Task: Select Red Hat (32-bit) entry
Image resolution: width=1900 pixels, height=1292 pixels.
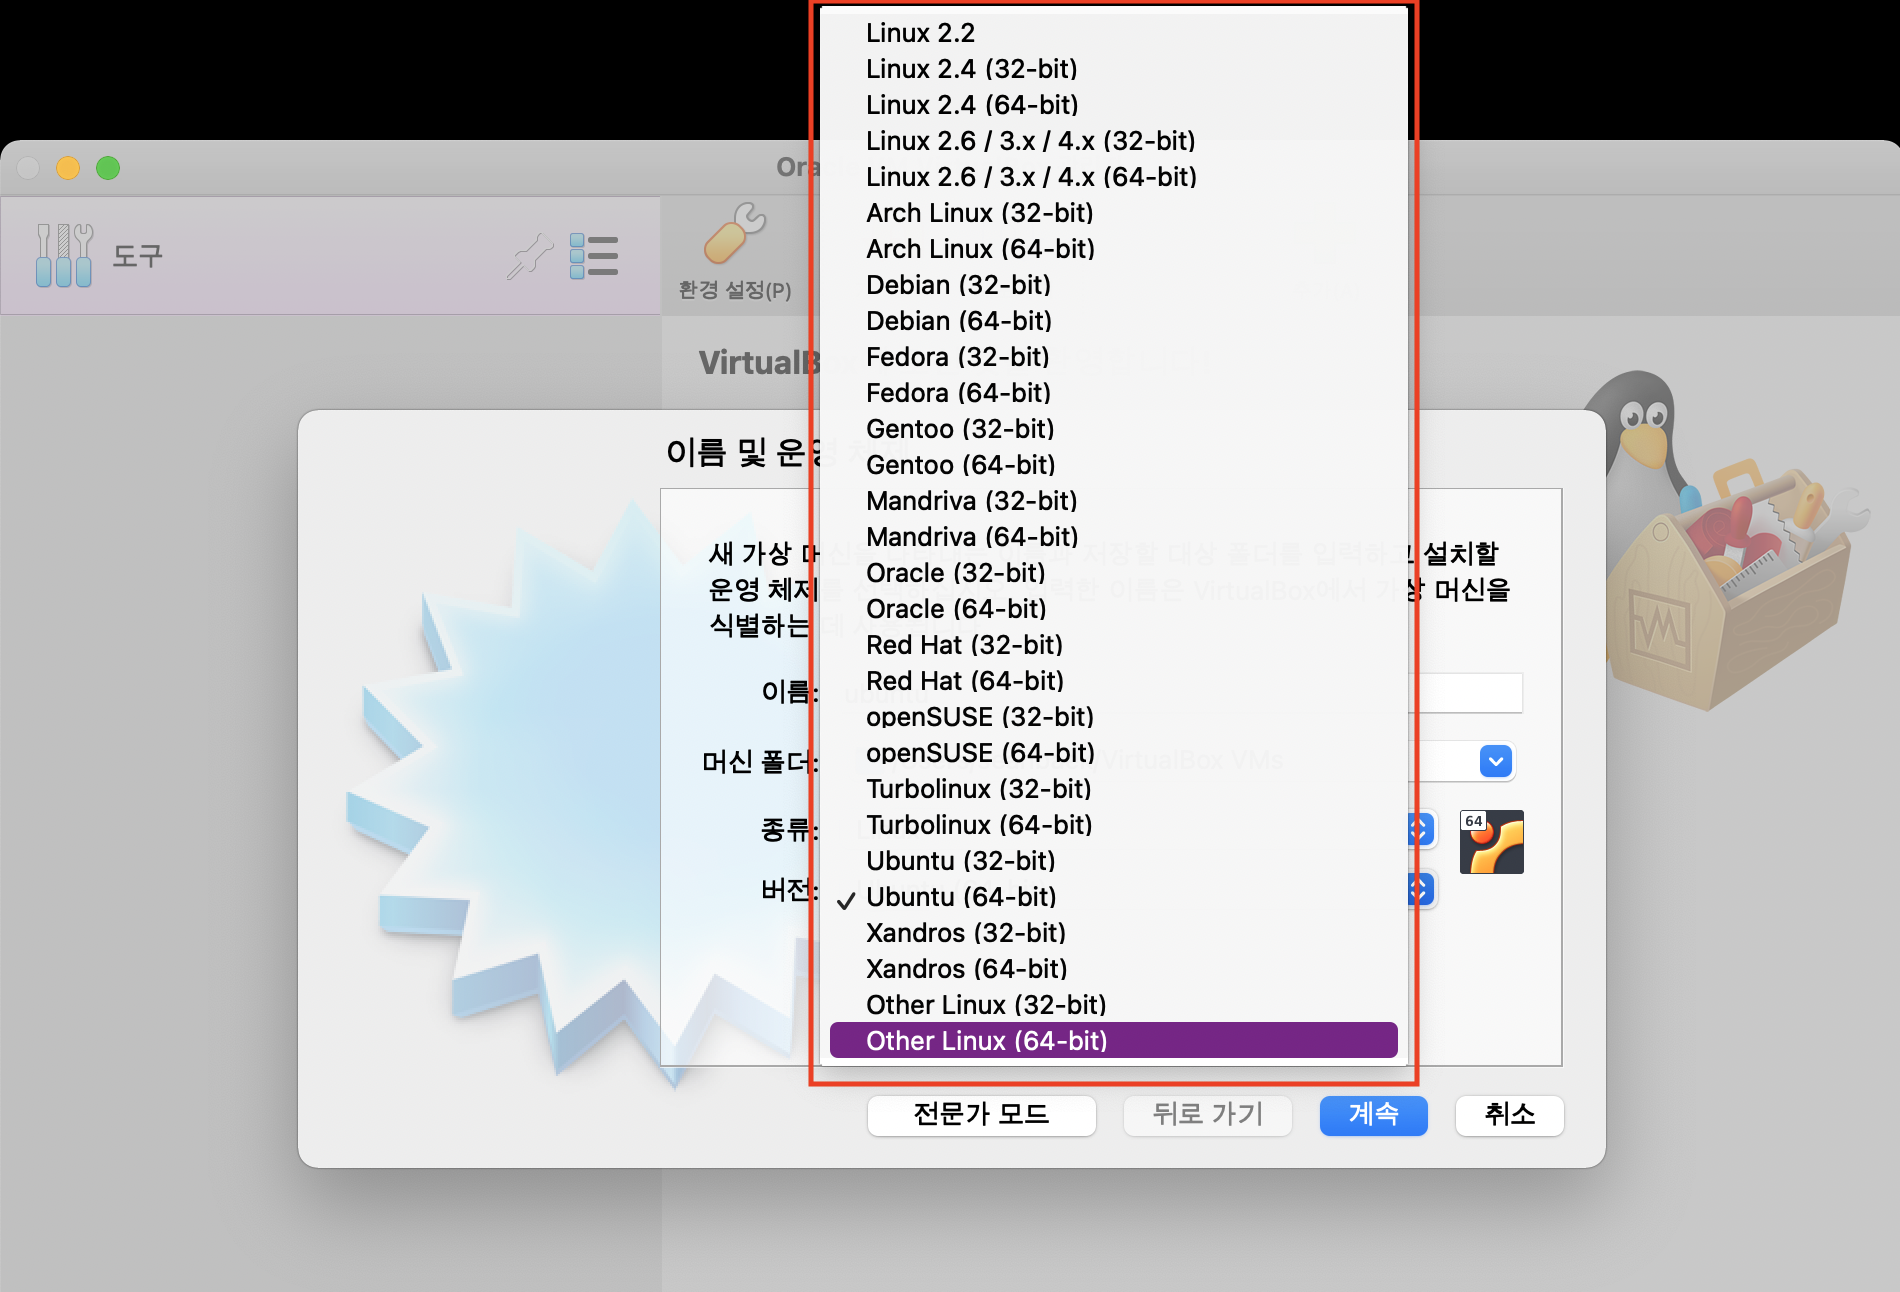Action: click(1113, 645)
